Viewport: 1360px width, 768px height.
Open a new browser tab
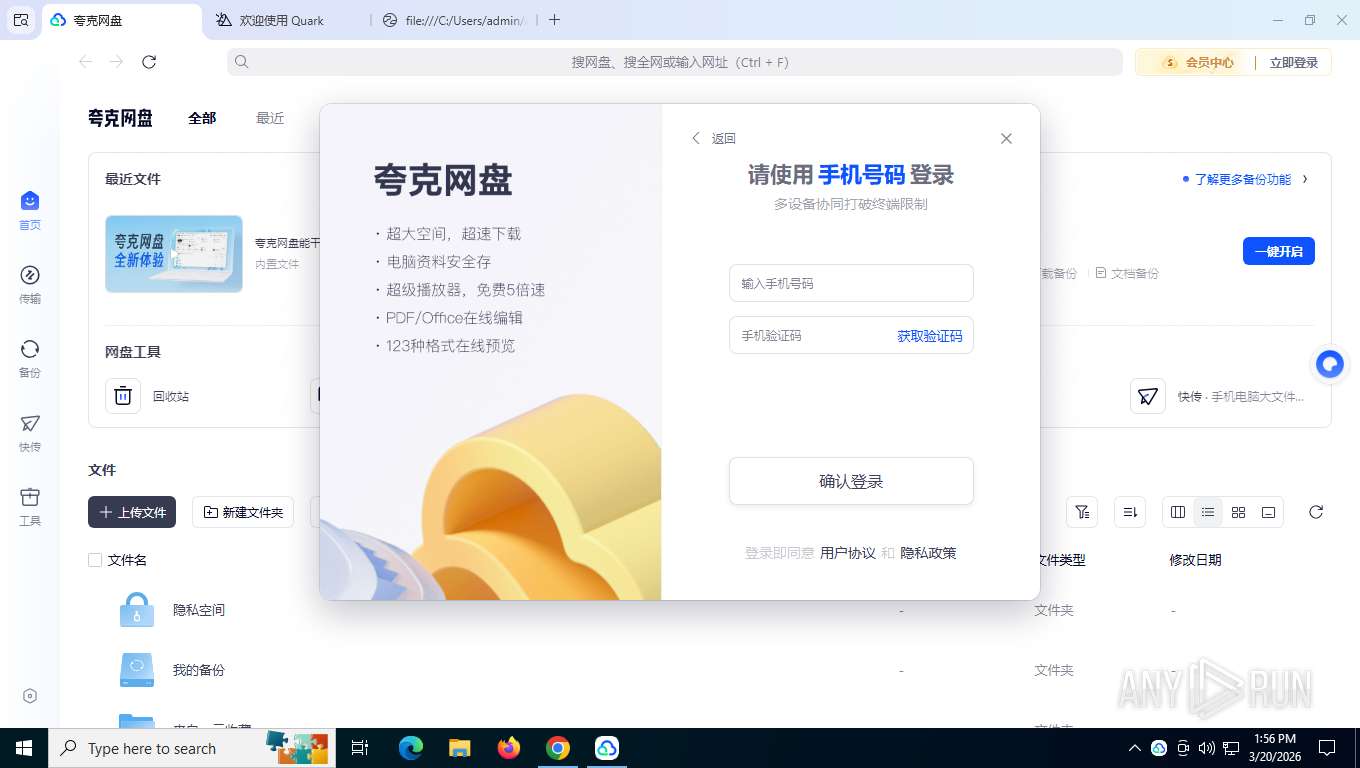[x=555, y=20]
